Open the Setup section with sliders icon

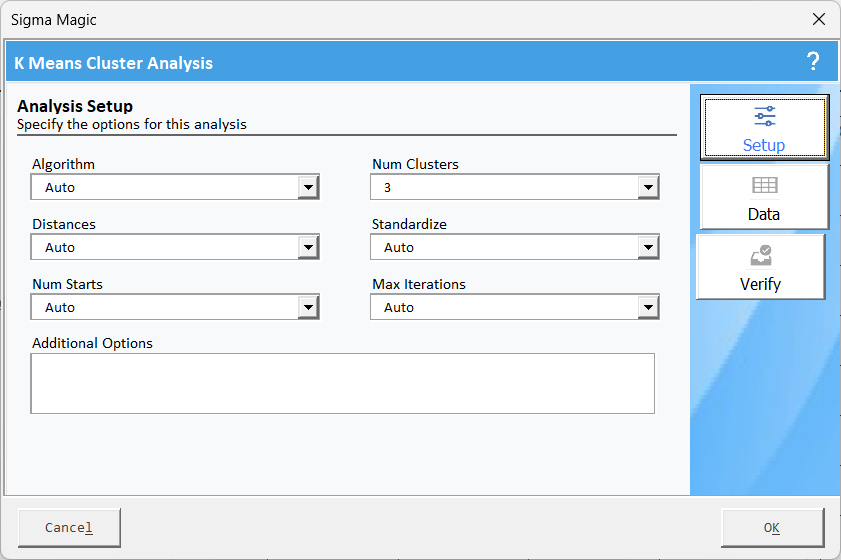(x=764, y=128)
